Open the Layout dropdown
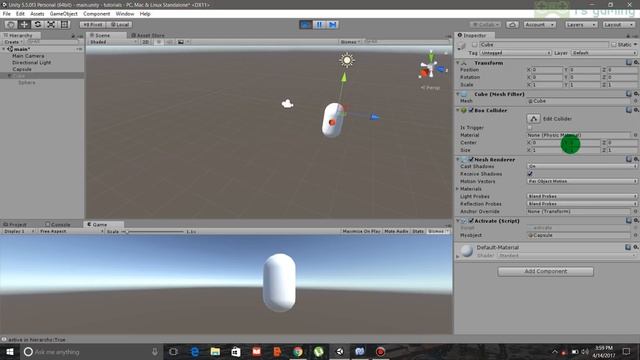Viewport: 640px width, 360px height. (x=618, y=24)
